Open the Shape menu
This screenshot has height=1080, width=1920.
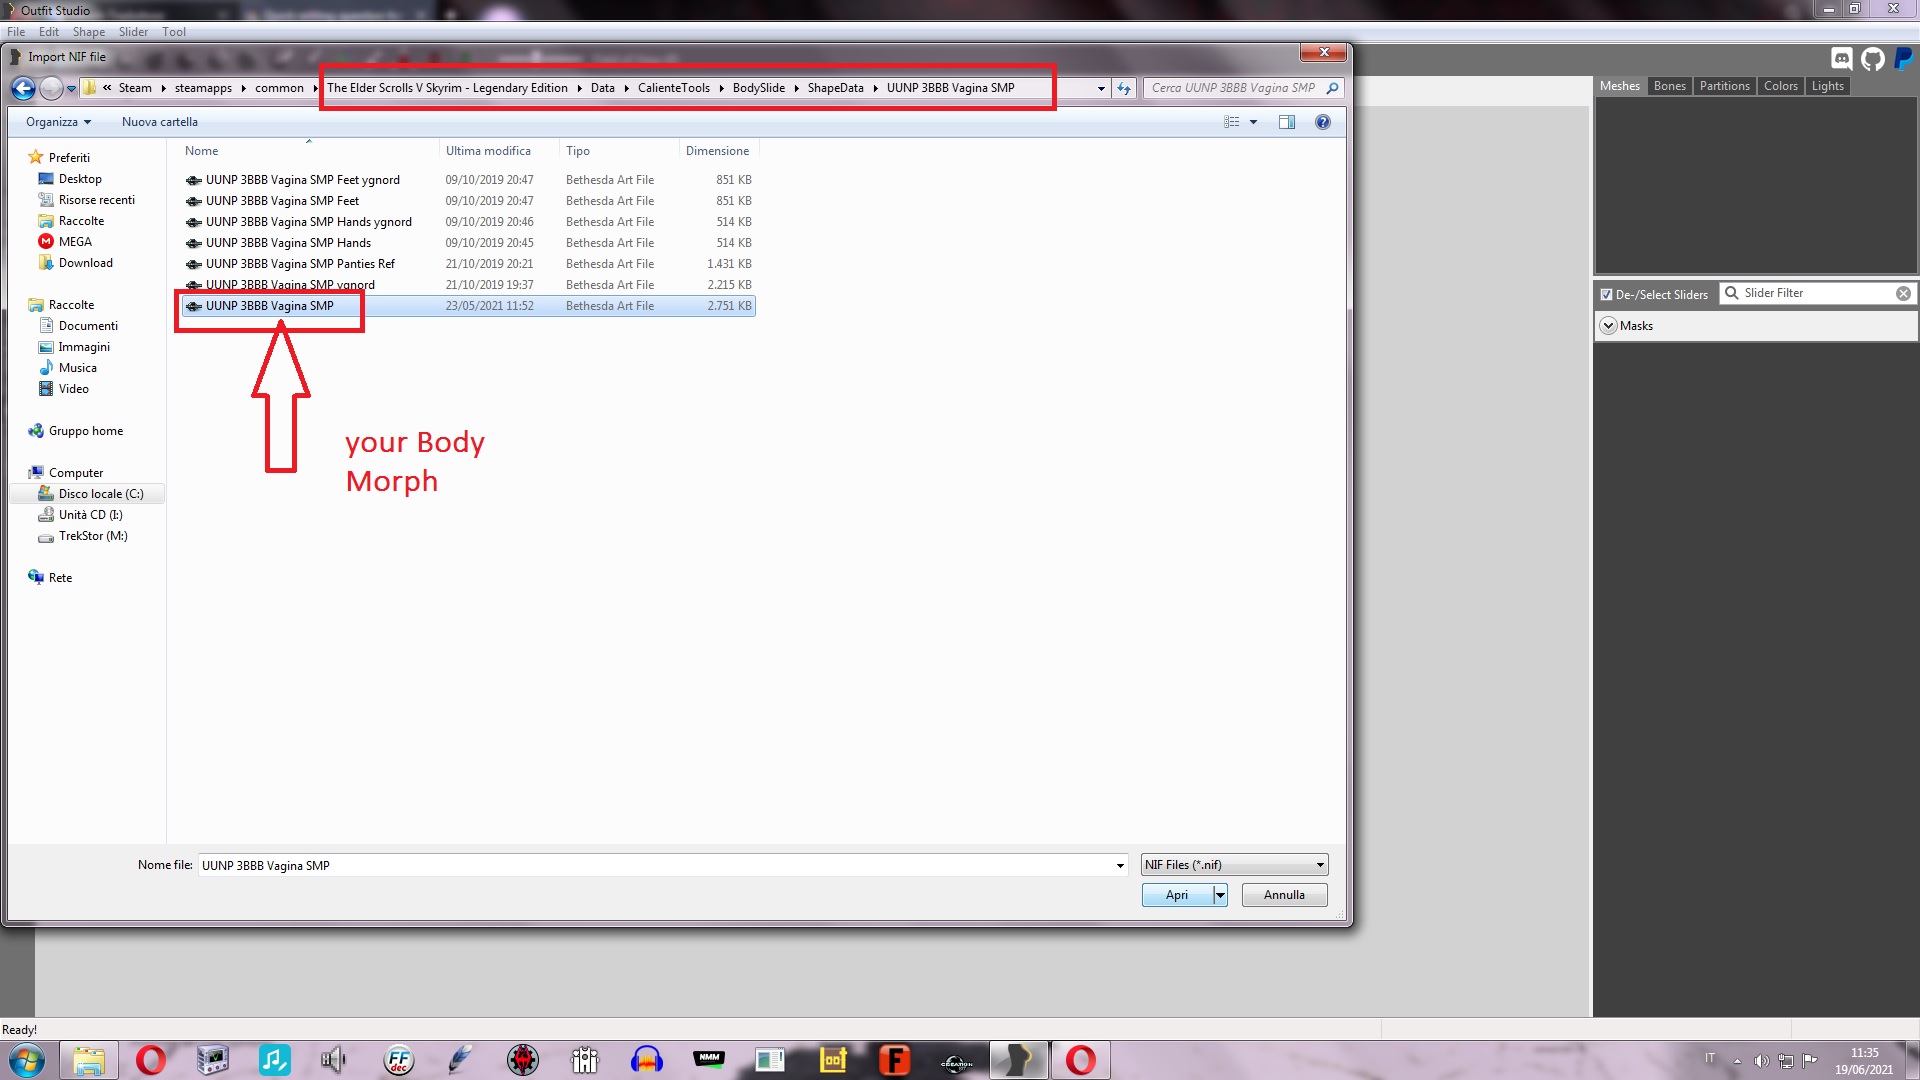tap(88, 32)
